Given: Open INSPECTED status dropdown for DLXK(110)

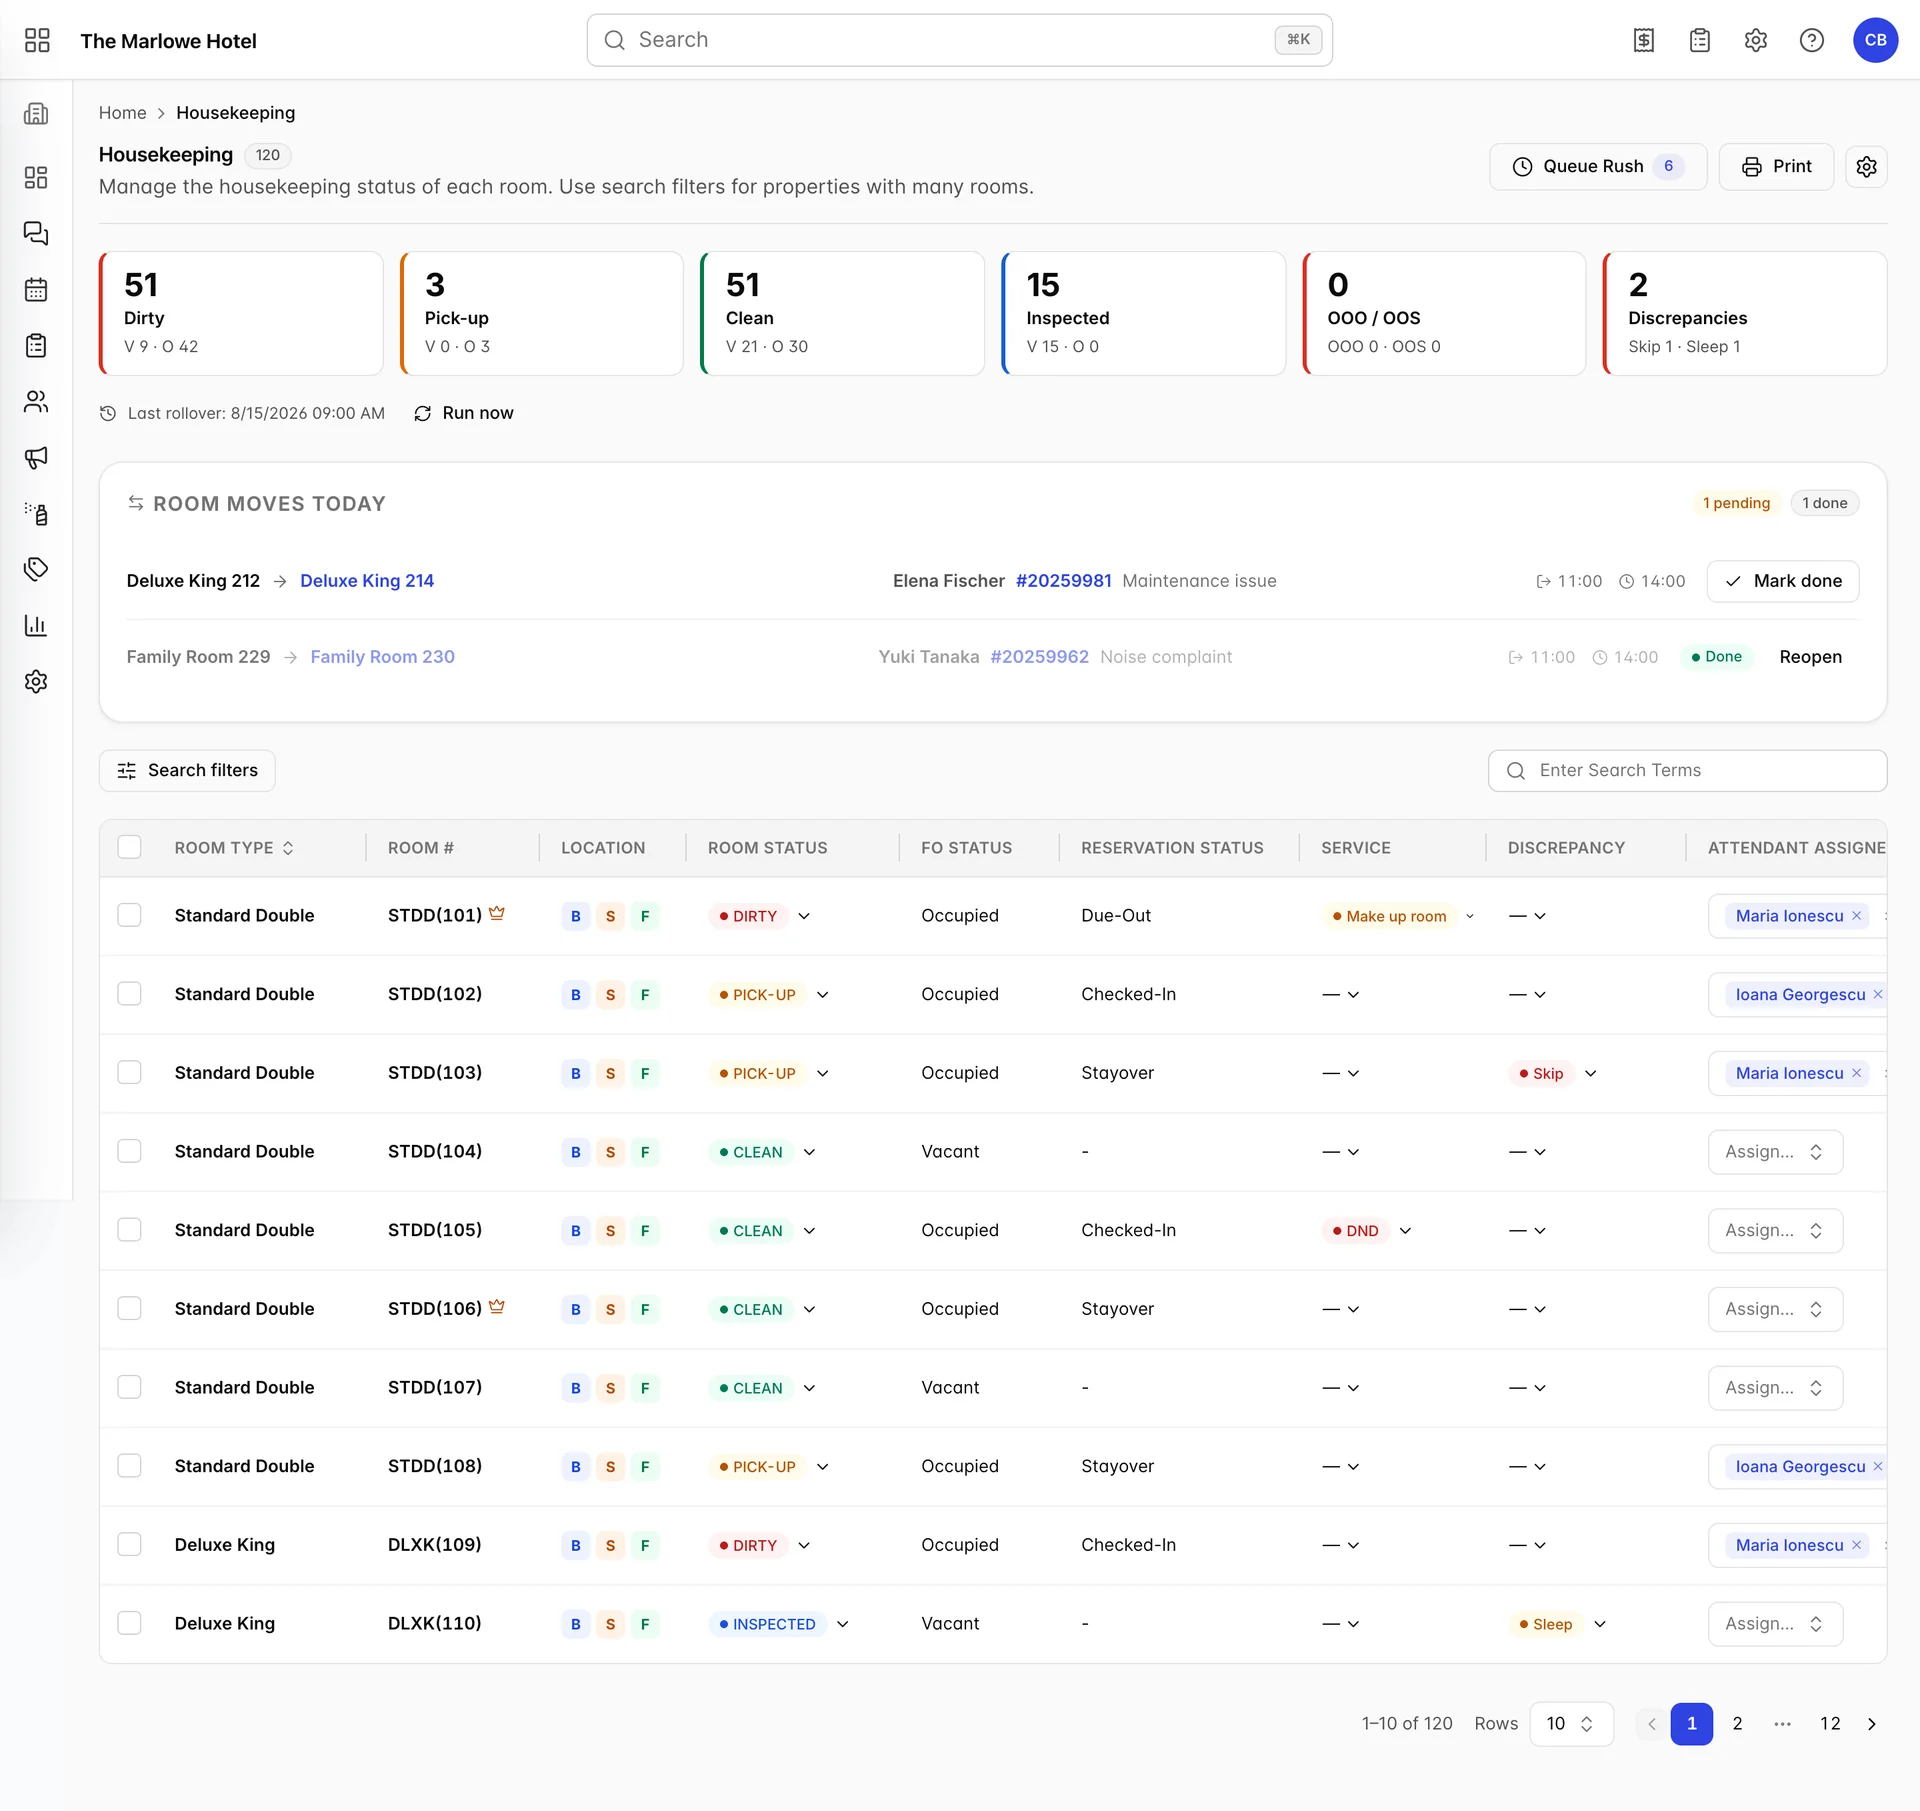Looking at the screenshot, I should point(779,1624).
